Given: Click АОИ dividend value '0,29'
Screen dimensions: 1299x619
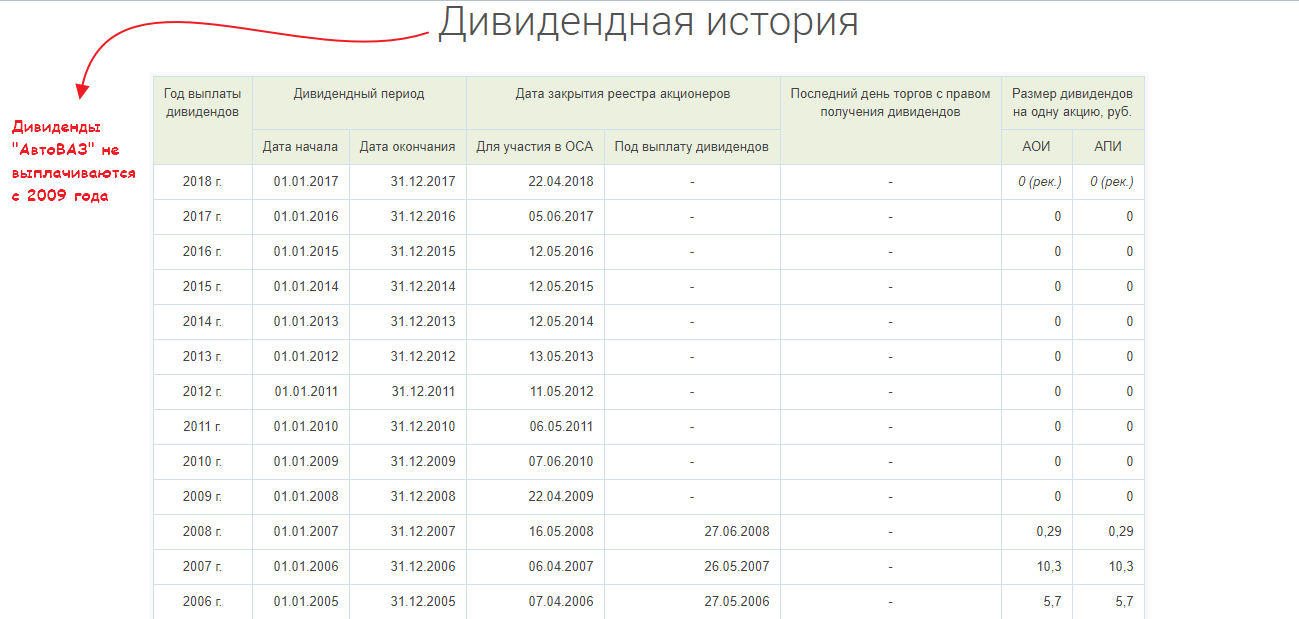Looking at the screenshot, I should 1049,532.
